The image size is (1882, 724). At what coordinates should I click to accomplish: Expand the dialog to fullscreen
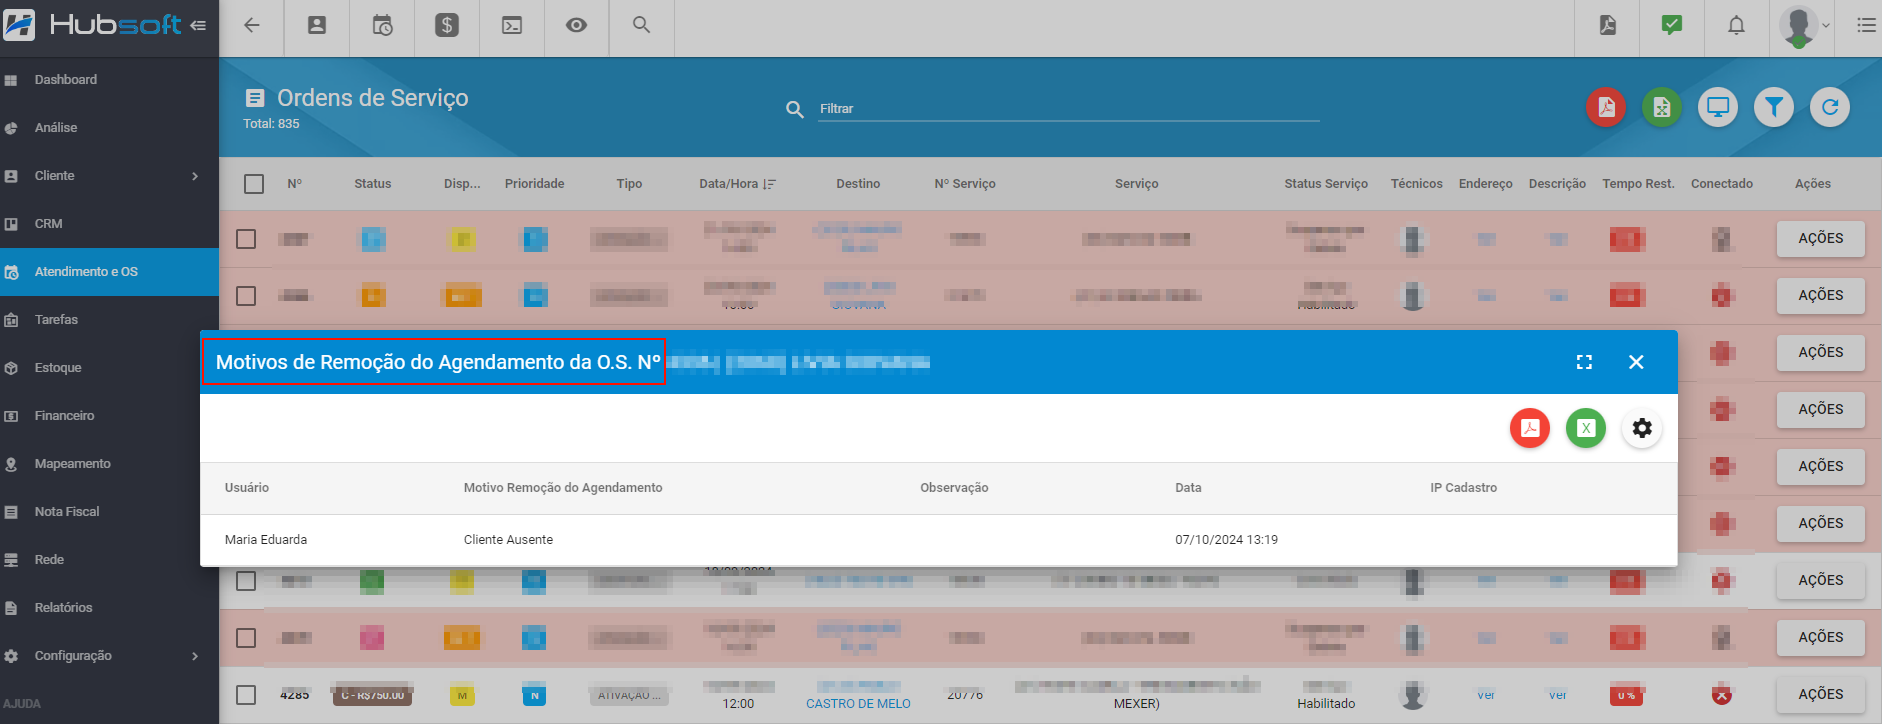point(1584,362)
